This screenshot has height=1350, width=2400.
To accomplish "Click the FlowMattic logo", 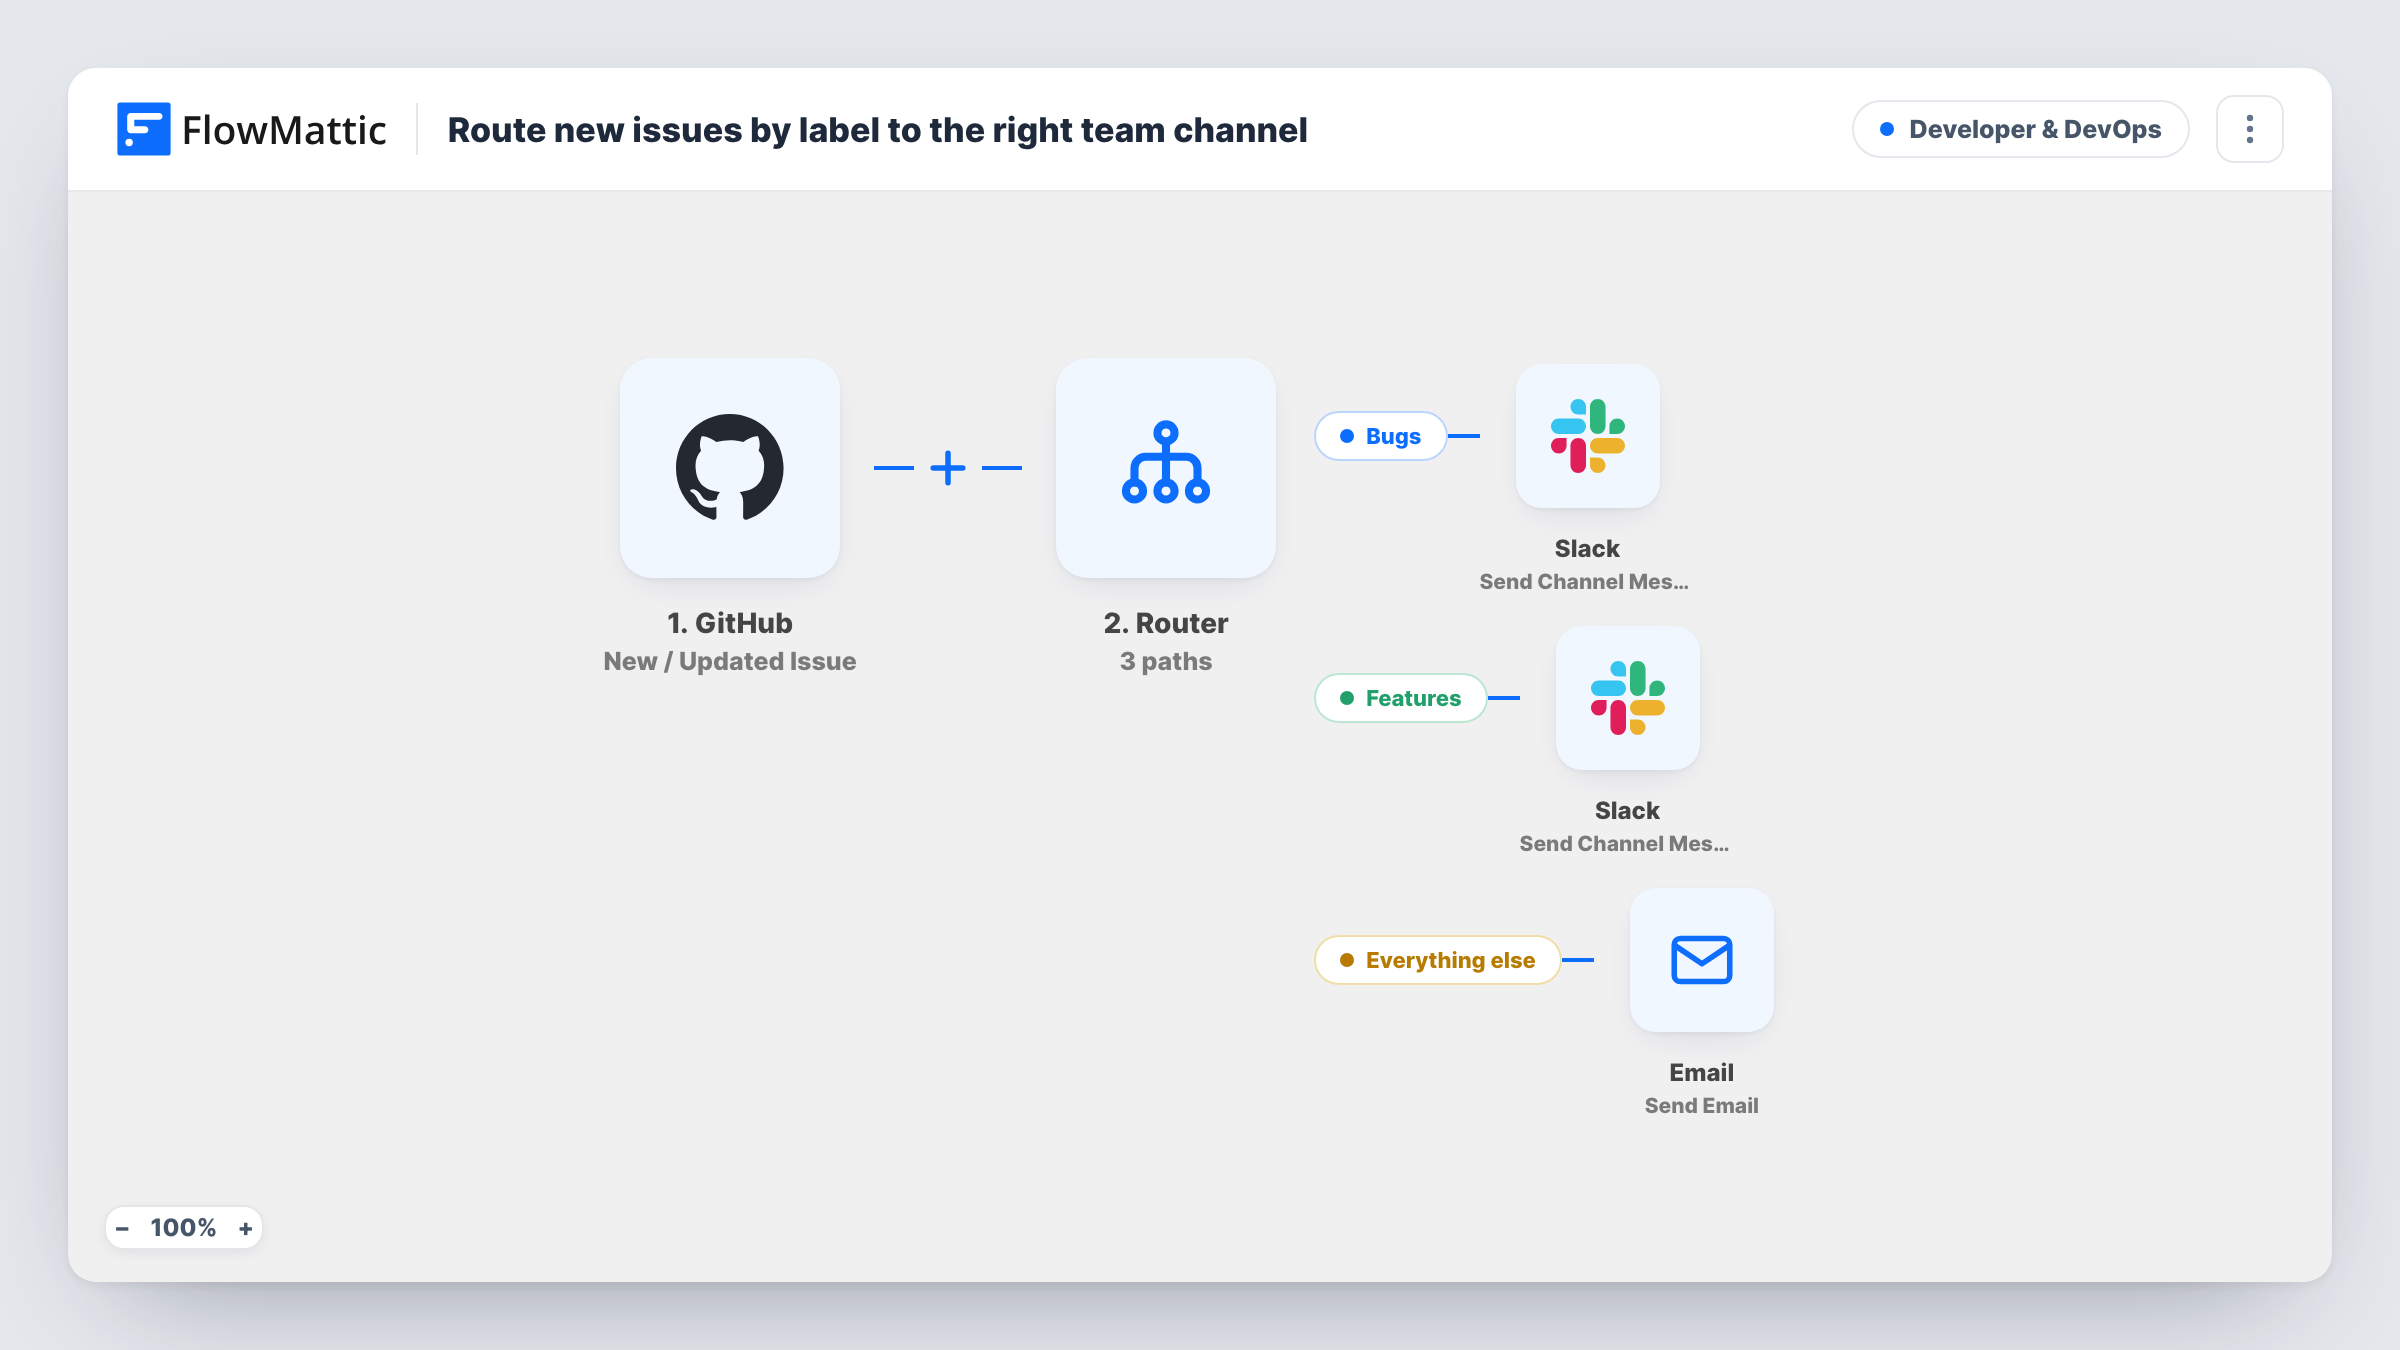I will 251,129.
